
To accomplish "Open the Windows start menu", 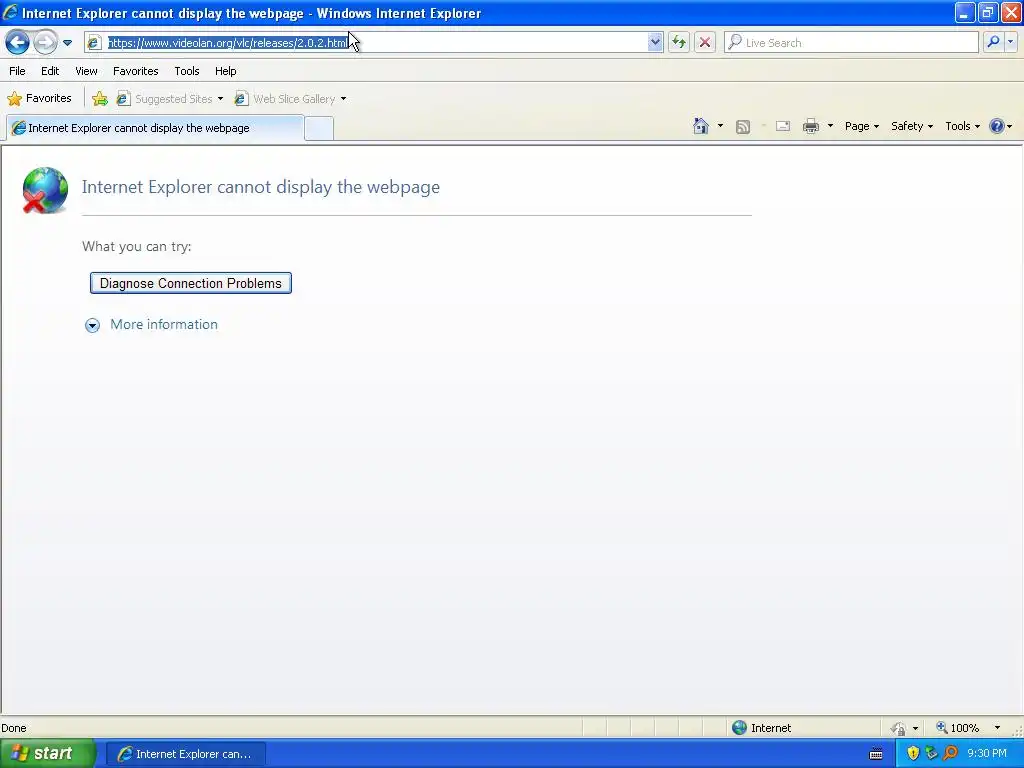I will 47,754.
